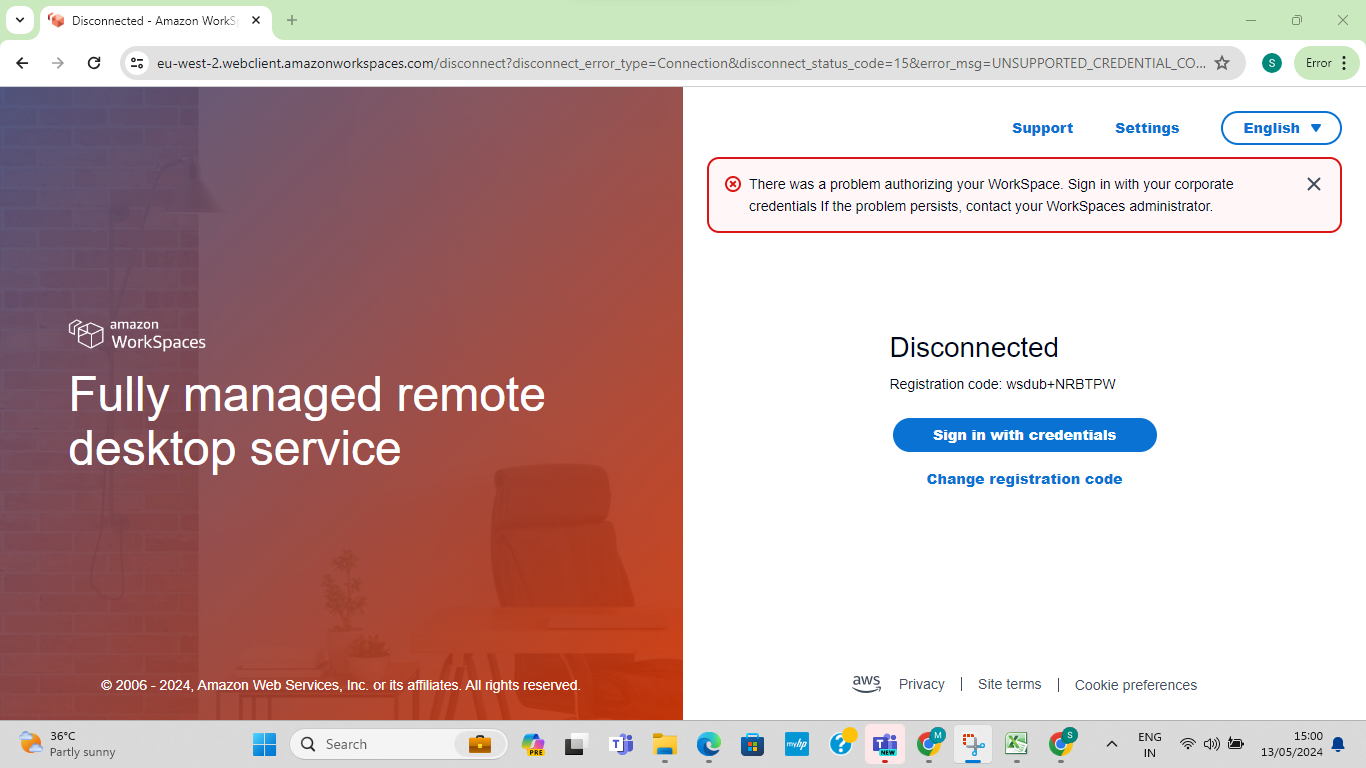Click the Sign in with credentials button
This screenshot has height=768, width=1366.
[x=1025, y=435]
